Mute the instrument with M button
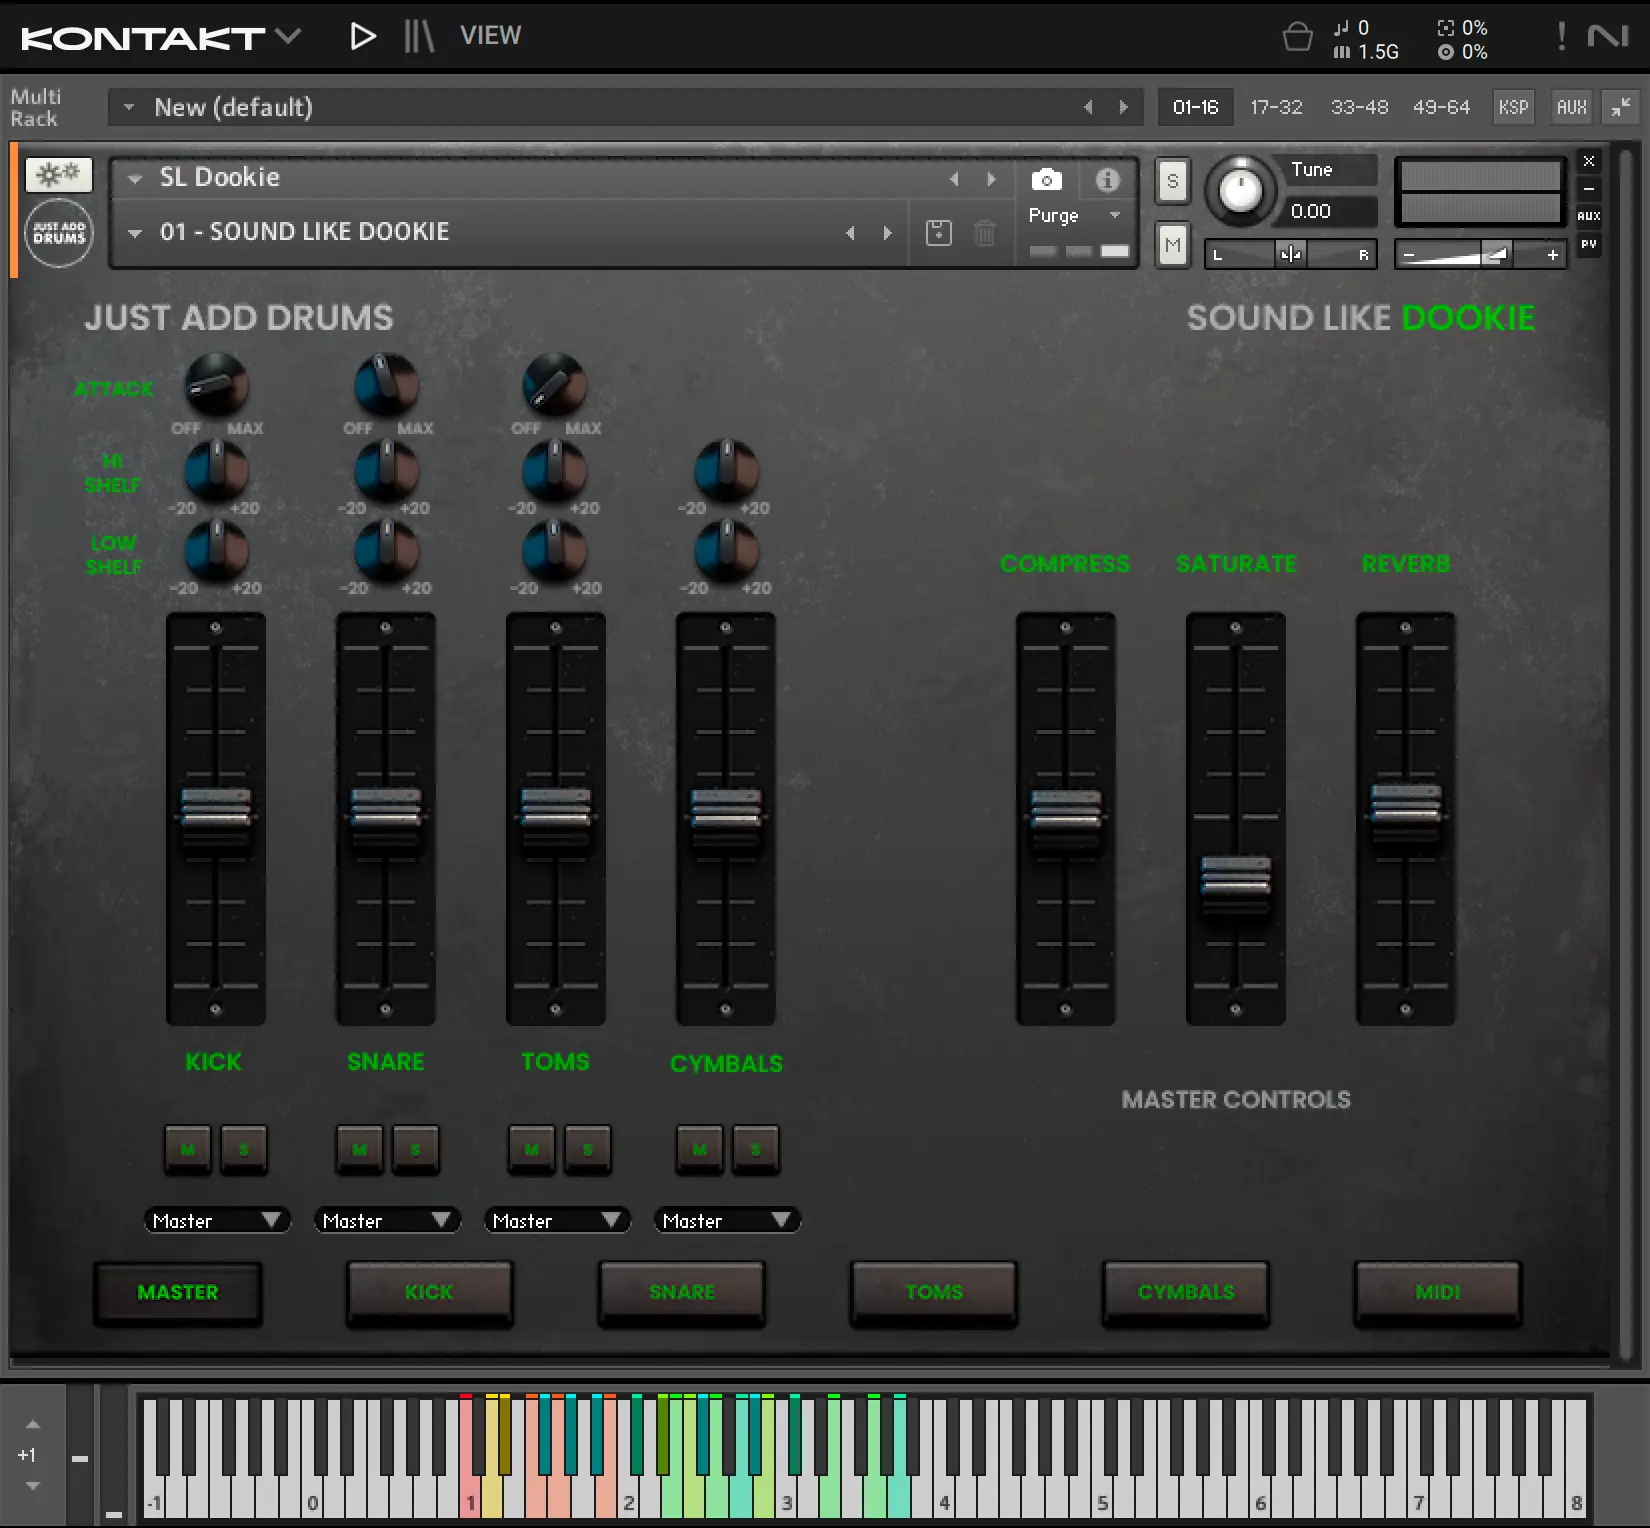Viewport: 1650px width, 1528px height. (1172, 245)
